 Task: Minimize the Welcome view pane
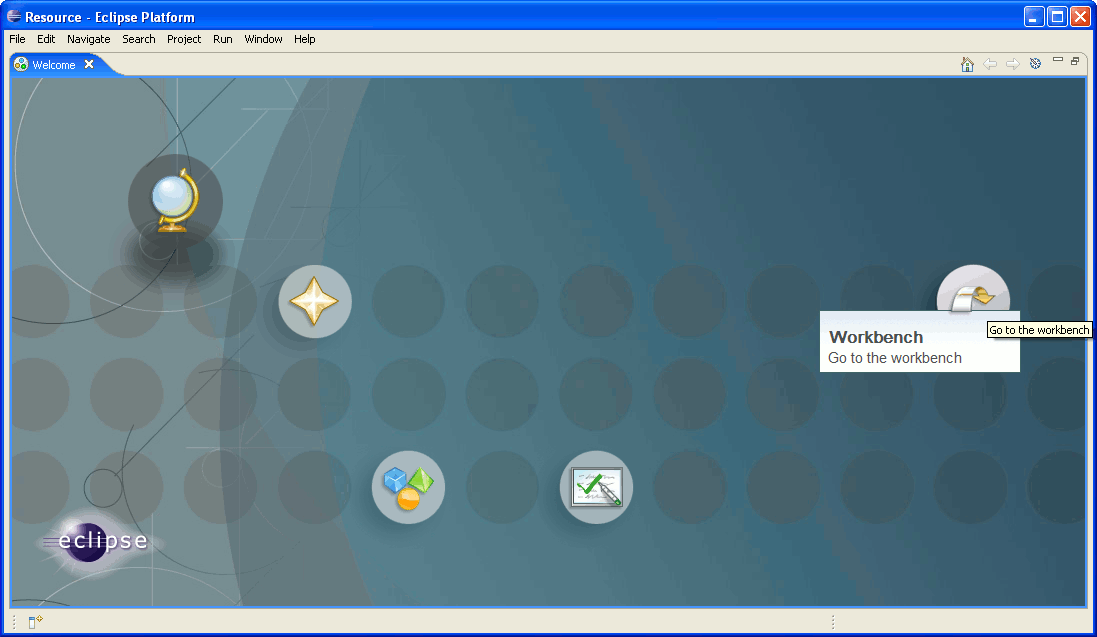coord(1058,60)
